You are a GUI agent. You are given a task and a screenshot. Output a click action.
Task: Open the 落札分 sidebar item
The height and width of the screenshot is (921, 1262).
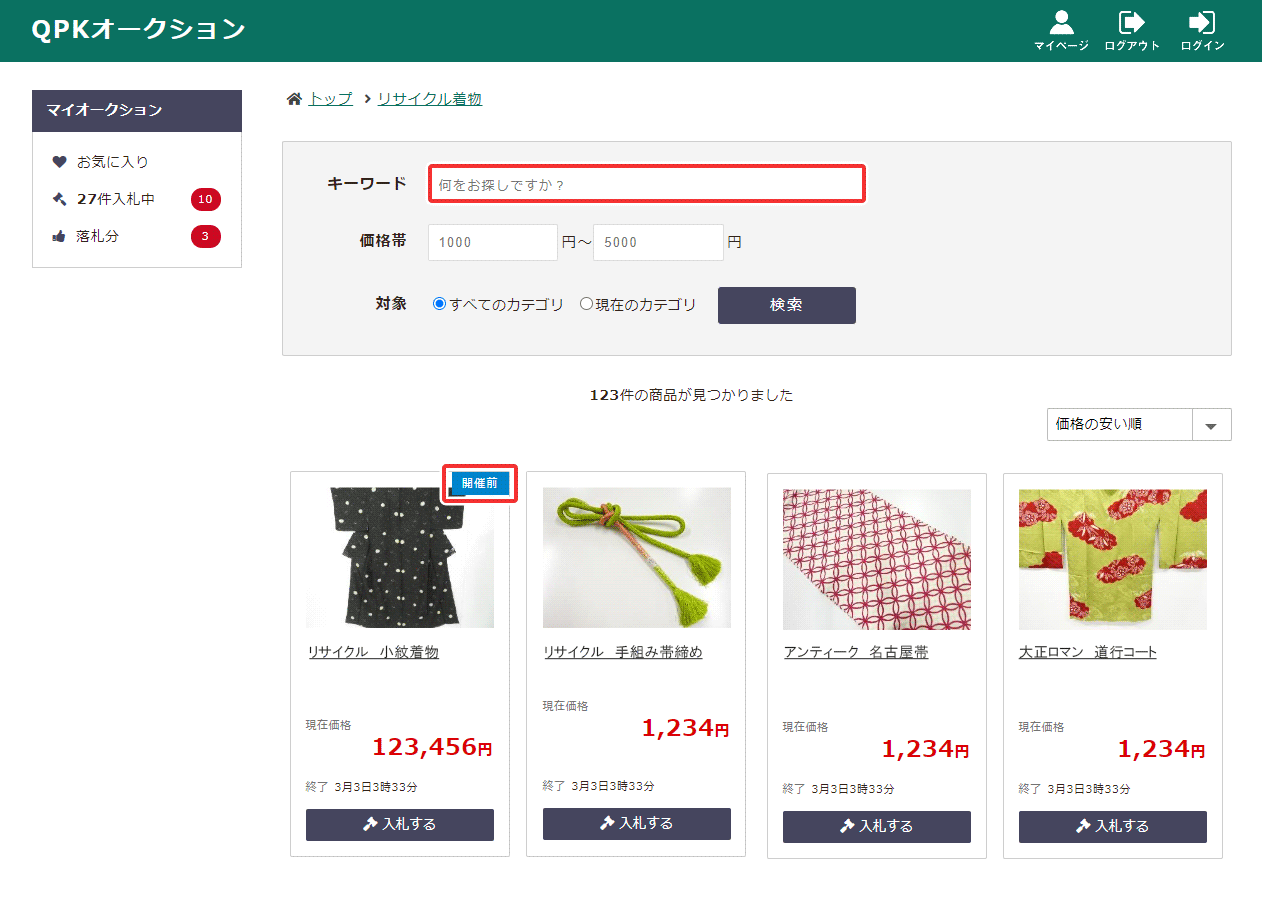tap(97, 236)
